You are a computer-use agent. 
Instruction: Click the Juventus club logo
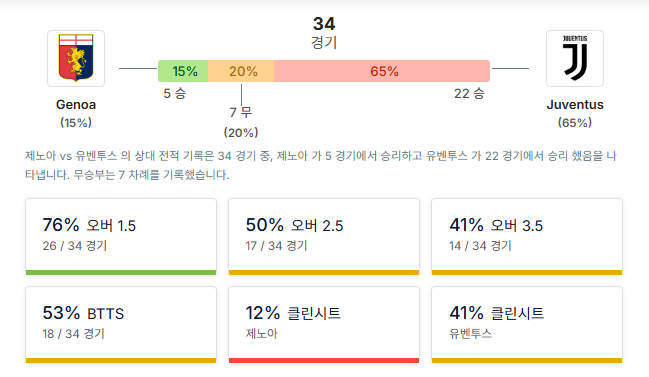tap(574, 58)
